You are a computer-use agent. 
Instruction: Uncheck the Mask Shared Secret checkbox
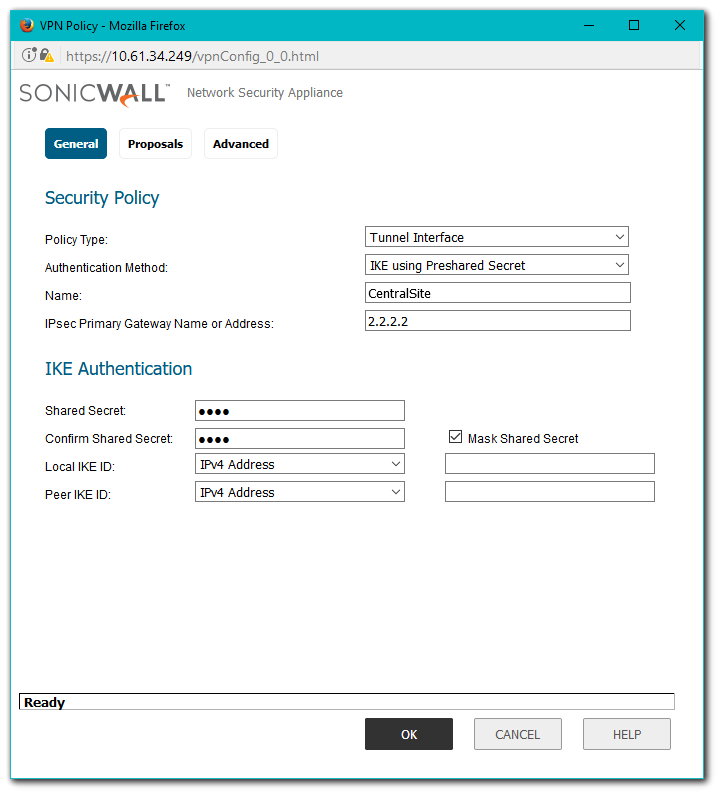pyautogui.click(x=456, y=438)
